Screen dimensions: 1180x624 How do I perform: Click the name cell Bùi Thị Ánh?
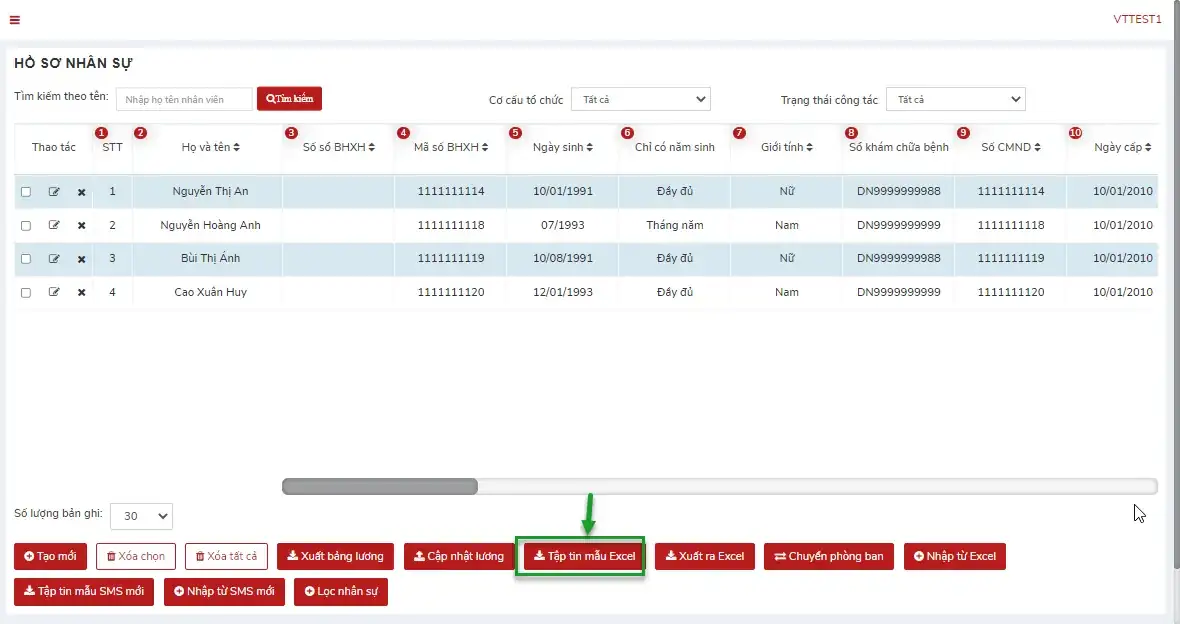[x=210, y=258]
